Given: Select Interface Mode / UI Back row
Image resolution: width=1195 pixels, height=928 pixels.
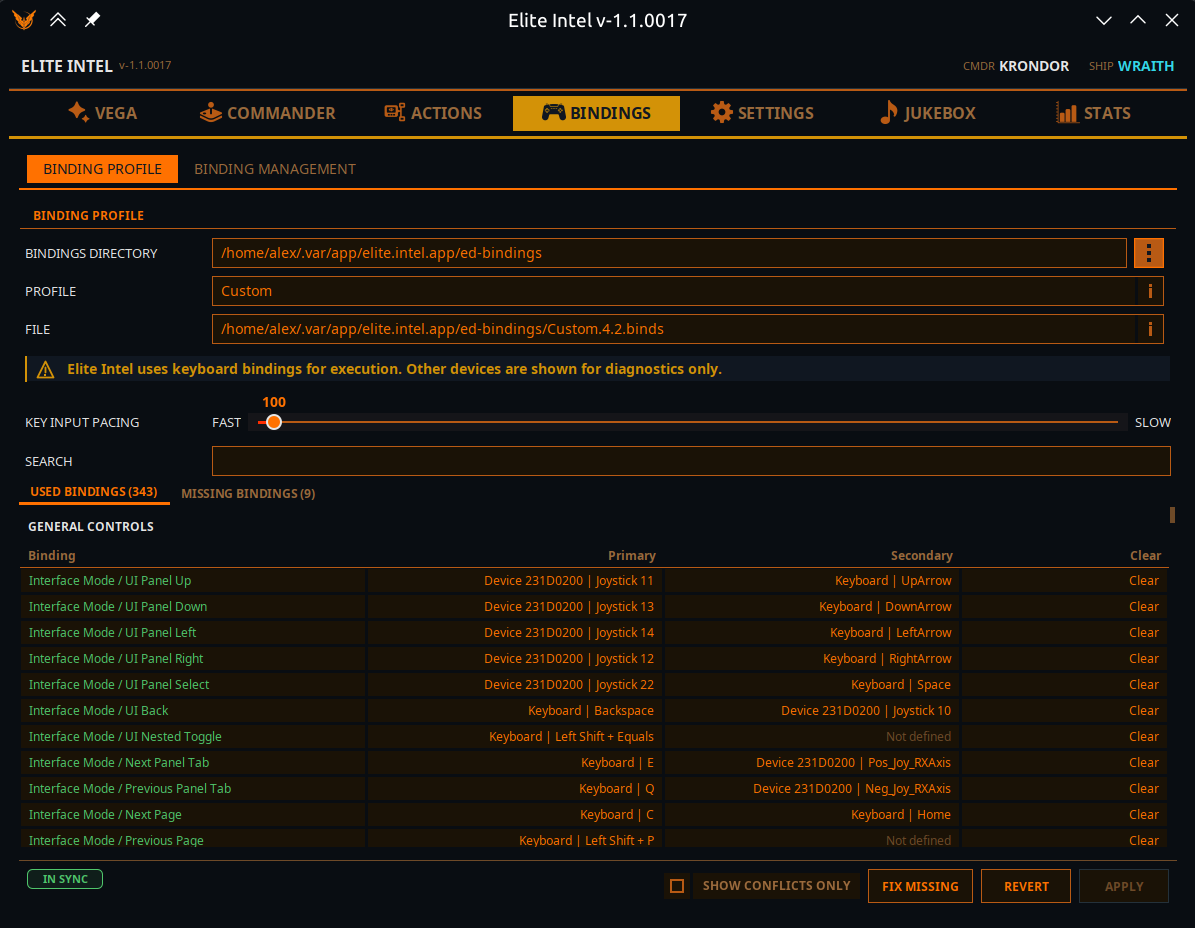Looking at the screenshot, I should point(594,710).
